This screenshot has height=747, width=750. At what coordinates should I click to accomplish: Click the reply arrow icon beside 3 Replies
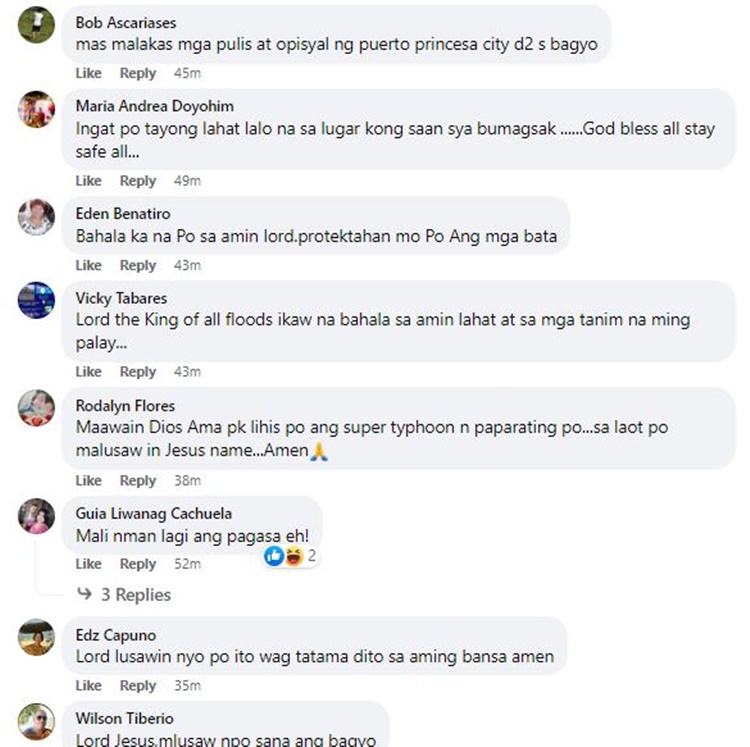(85, 594)
